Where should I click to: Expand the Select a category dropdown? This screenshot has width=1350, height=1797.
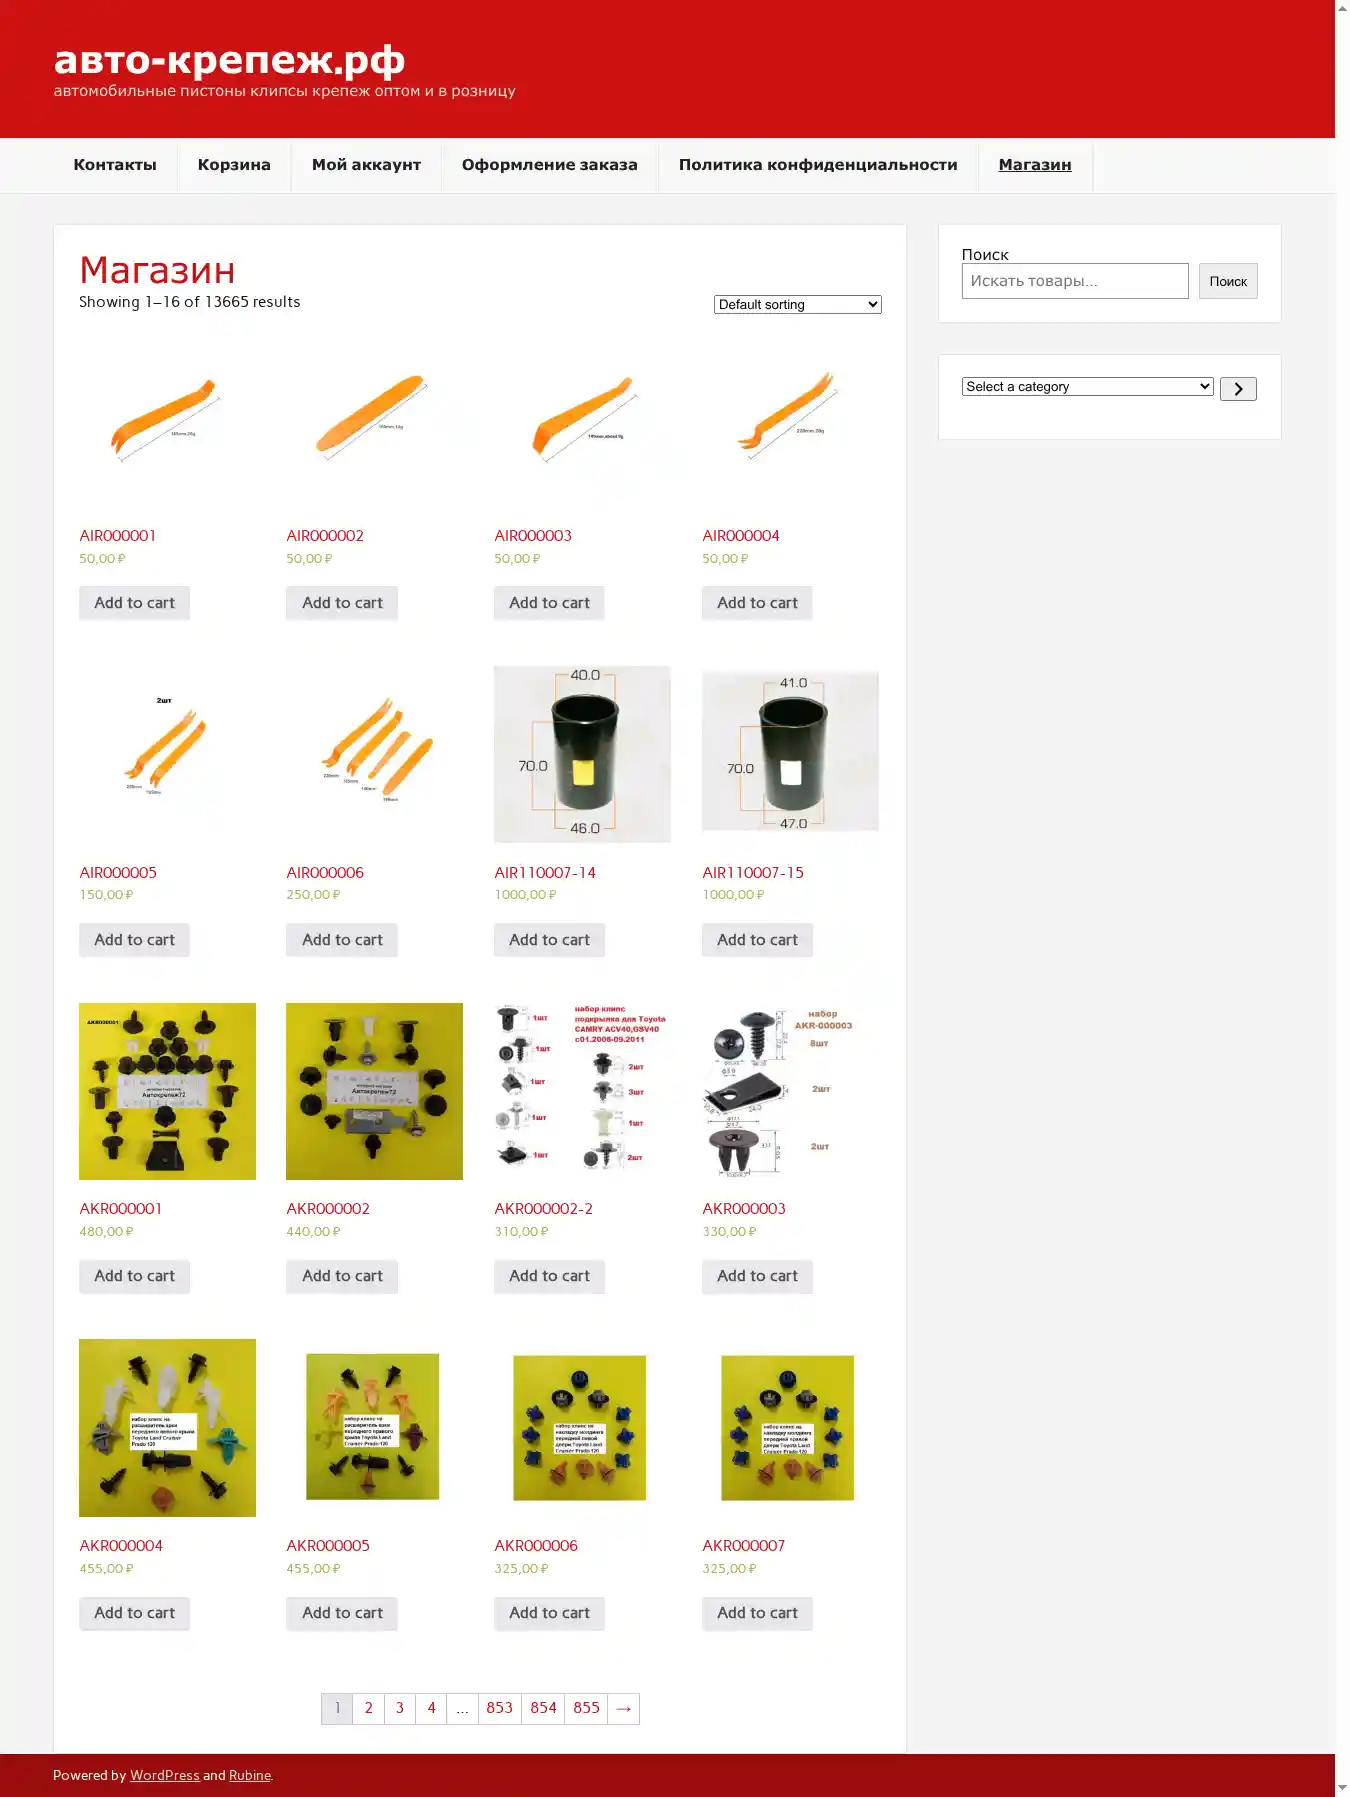pyautogui.click(x=1087, y=387)
